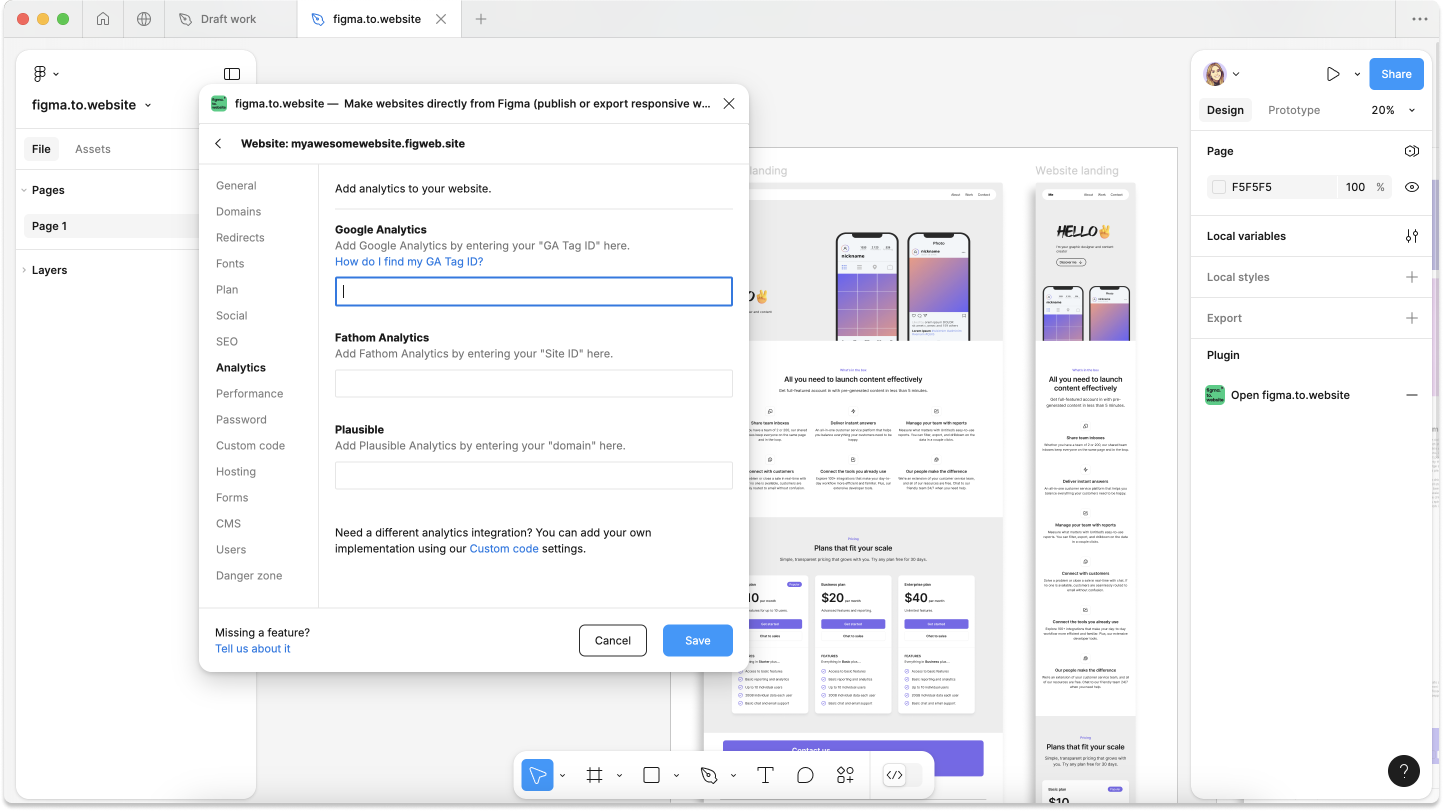Image resolution: width=1443 pixels, height=811 pixels.
Task: Click the page color variable hexagon icon
Action: pos(1412,151)
